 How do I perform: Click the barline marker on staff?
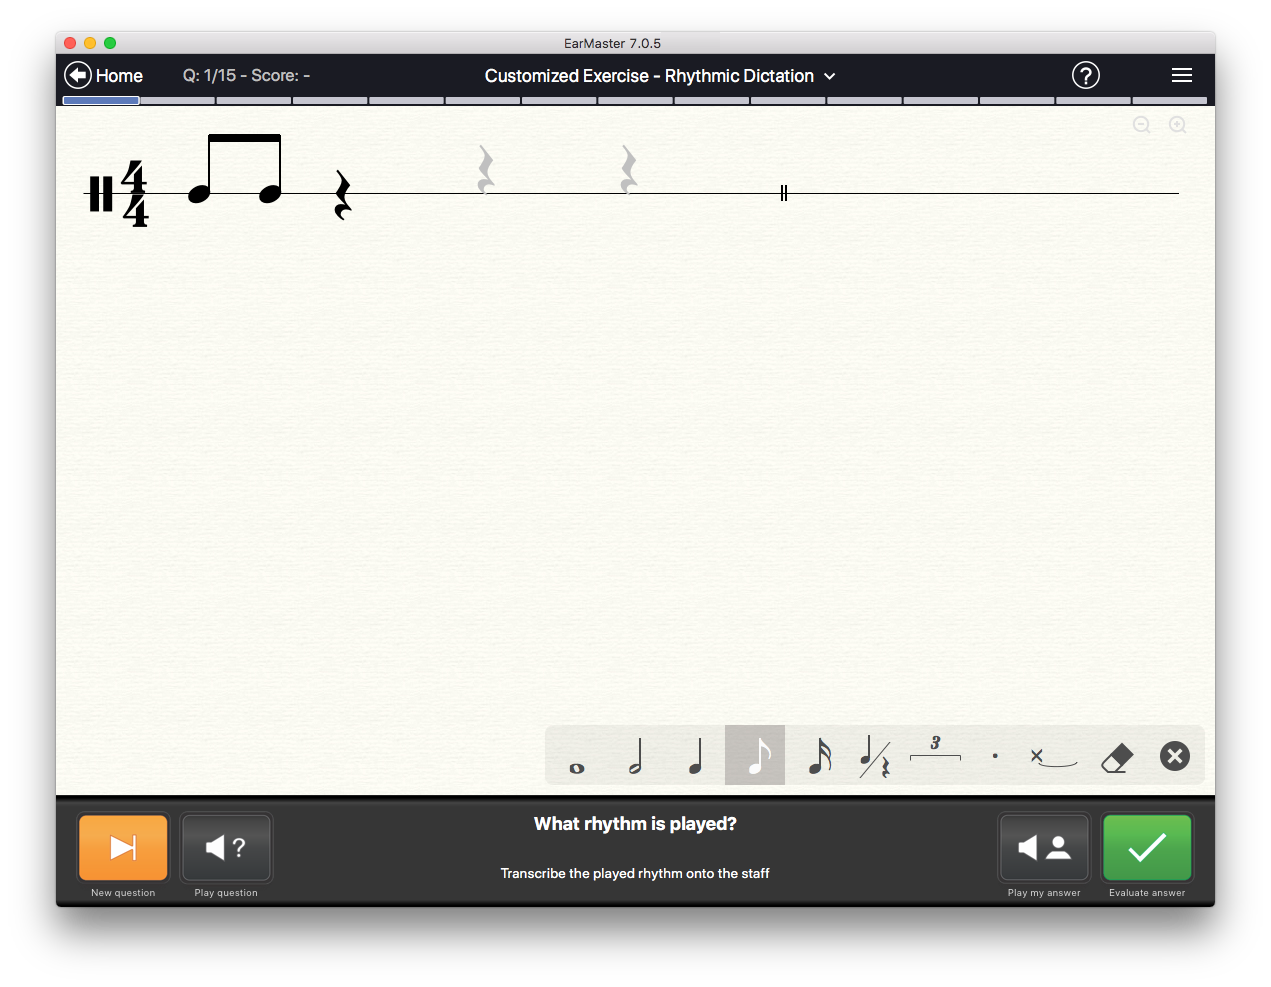(784, 193)
